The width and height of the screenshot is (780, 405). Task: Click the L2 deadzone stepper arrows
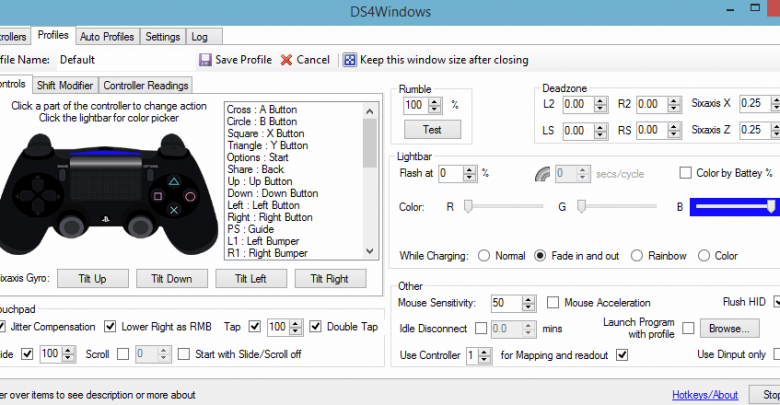point(600,104)
